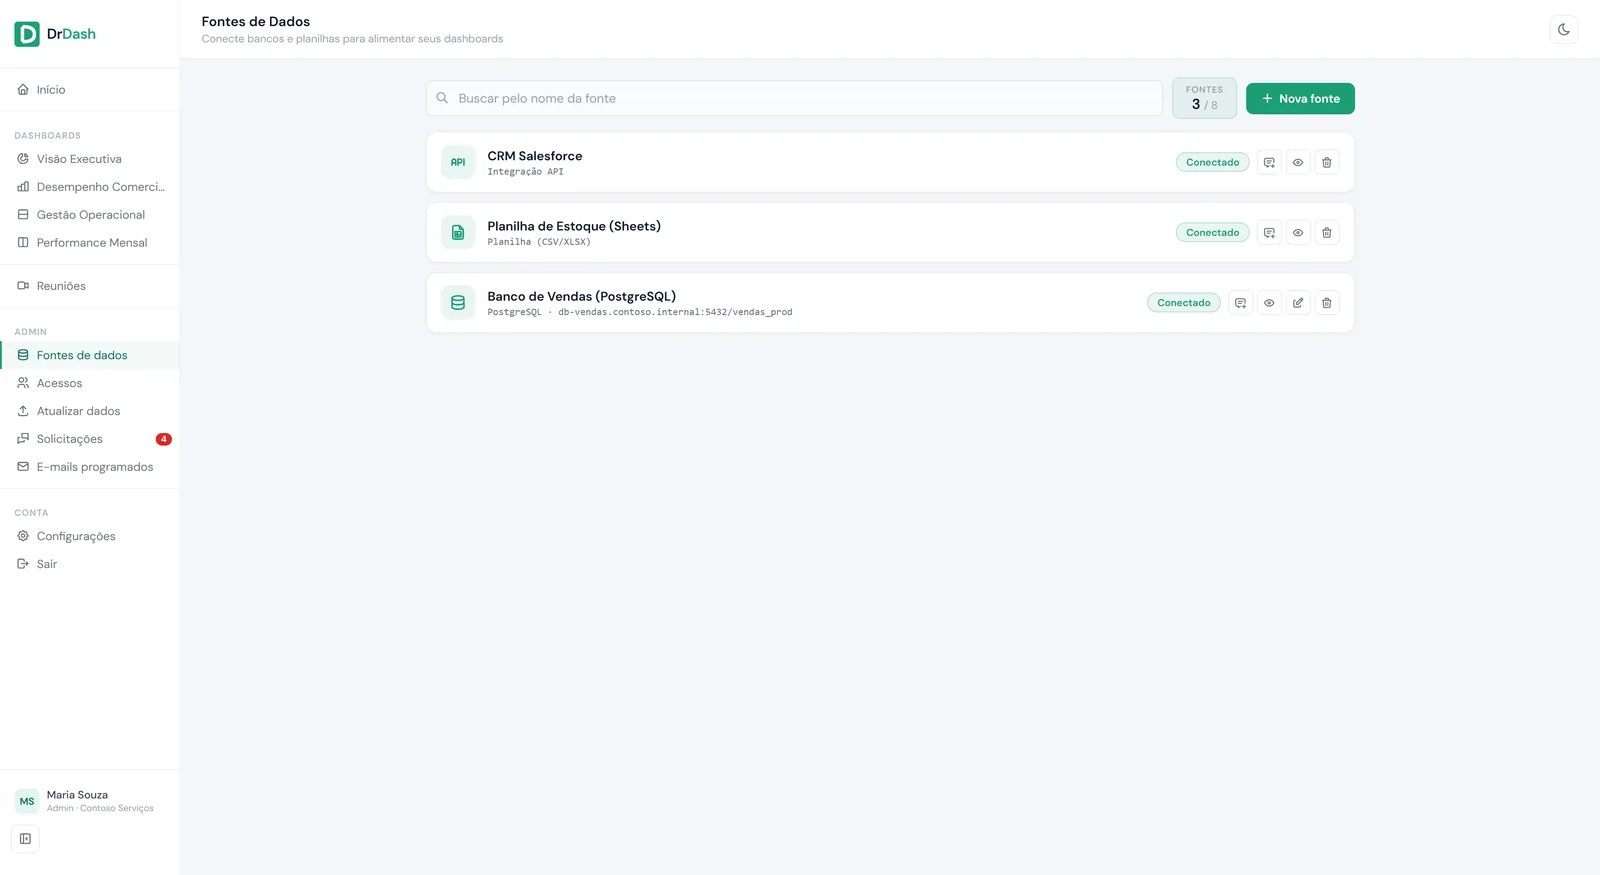The height and width of the screenshot is (875, 1600).
Task: Click Nova fonte button
Action: click(1300, 99)
